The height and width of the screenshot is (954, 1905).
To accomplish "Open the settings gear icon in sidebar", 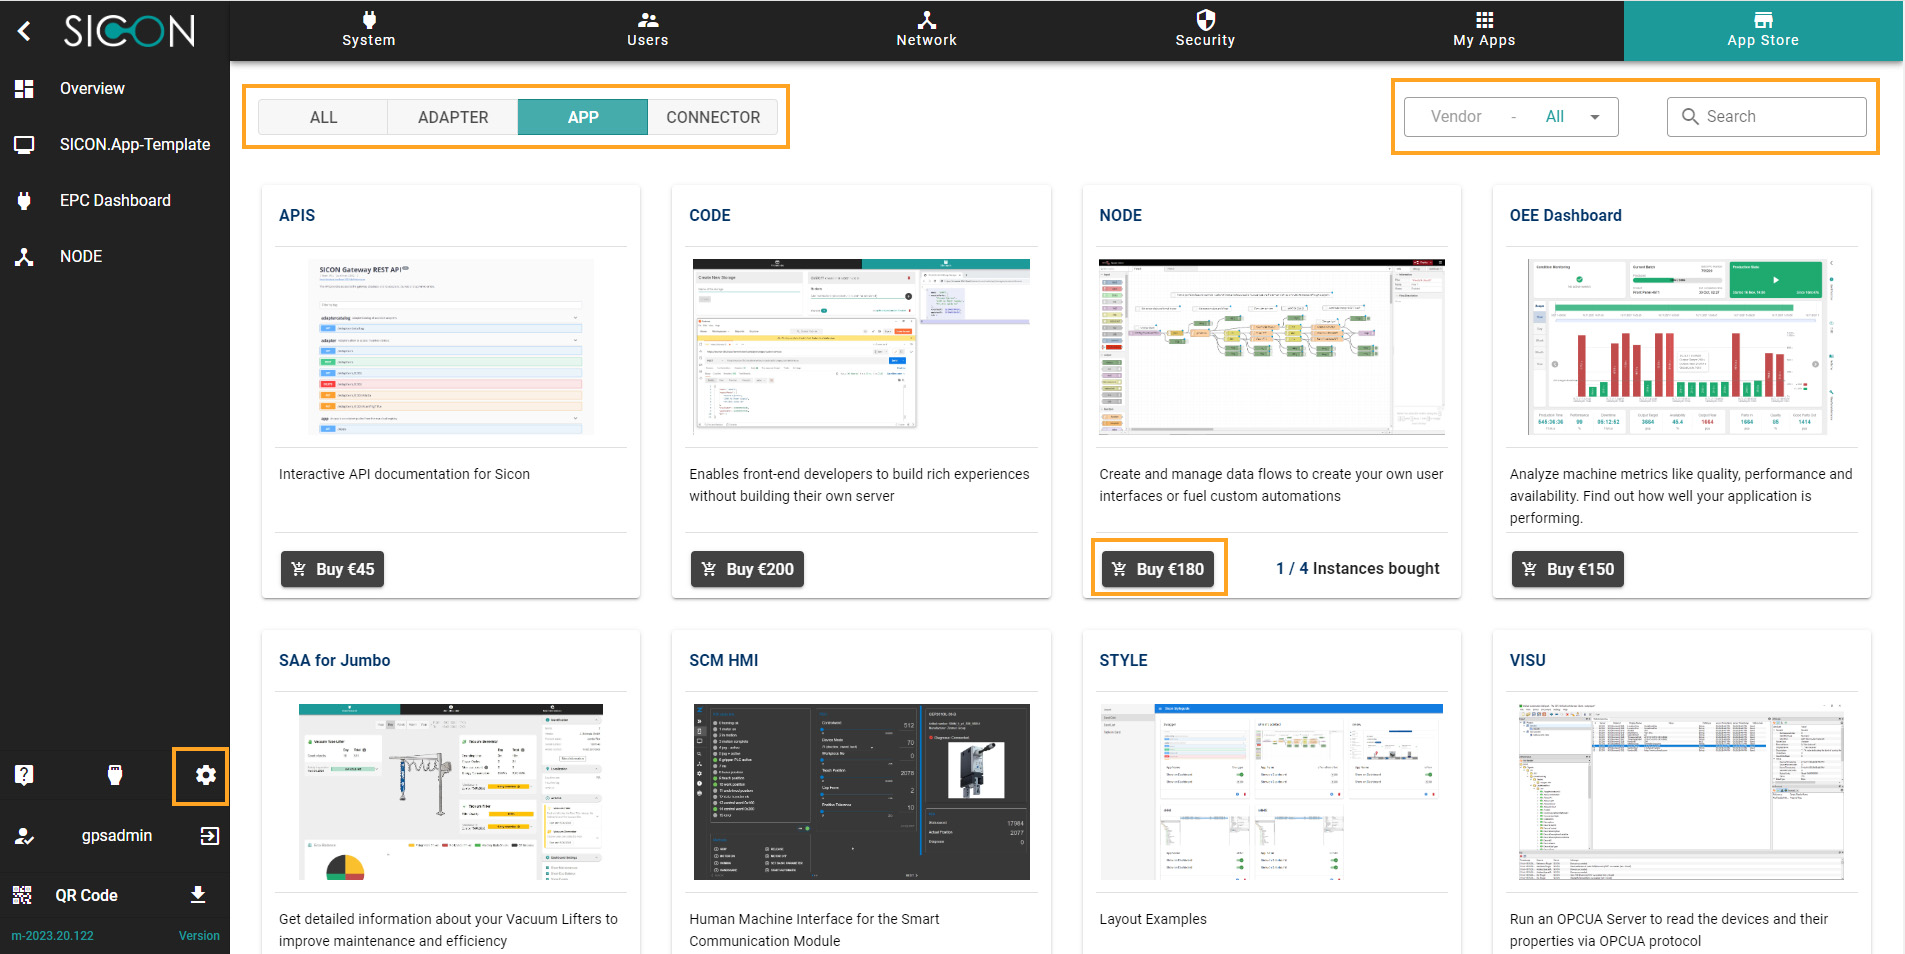I will coord(205,775).
